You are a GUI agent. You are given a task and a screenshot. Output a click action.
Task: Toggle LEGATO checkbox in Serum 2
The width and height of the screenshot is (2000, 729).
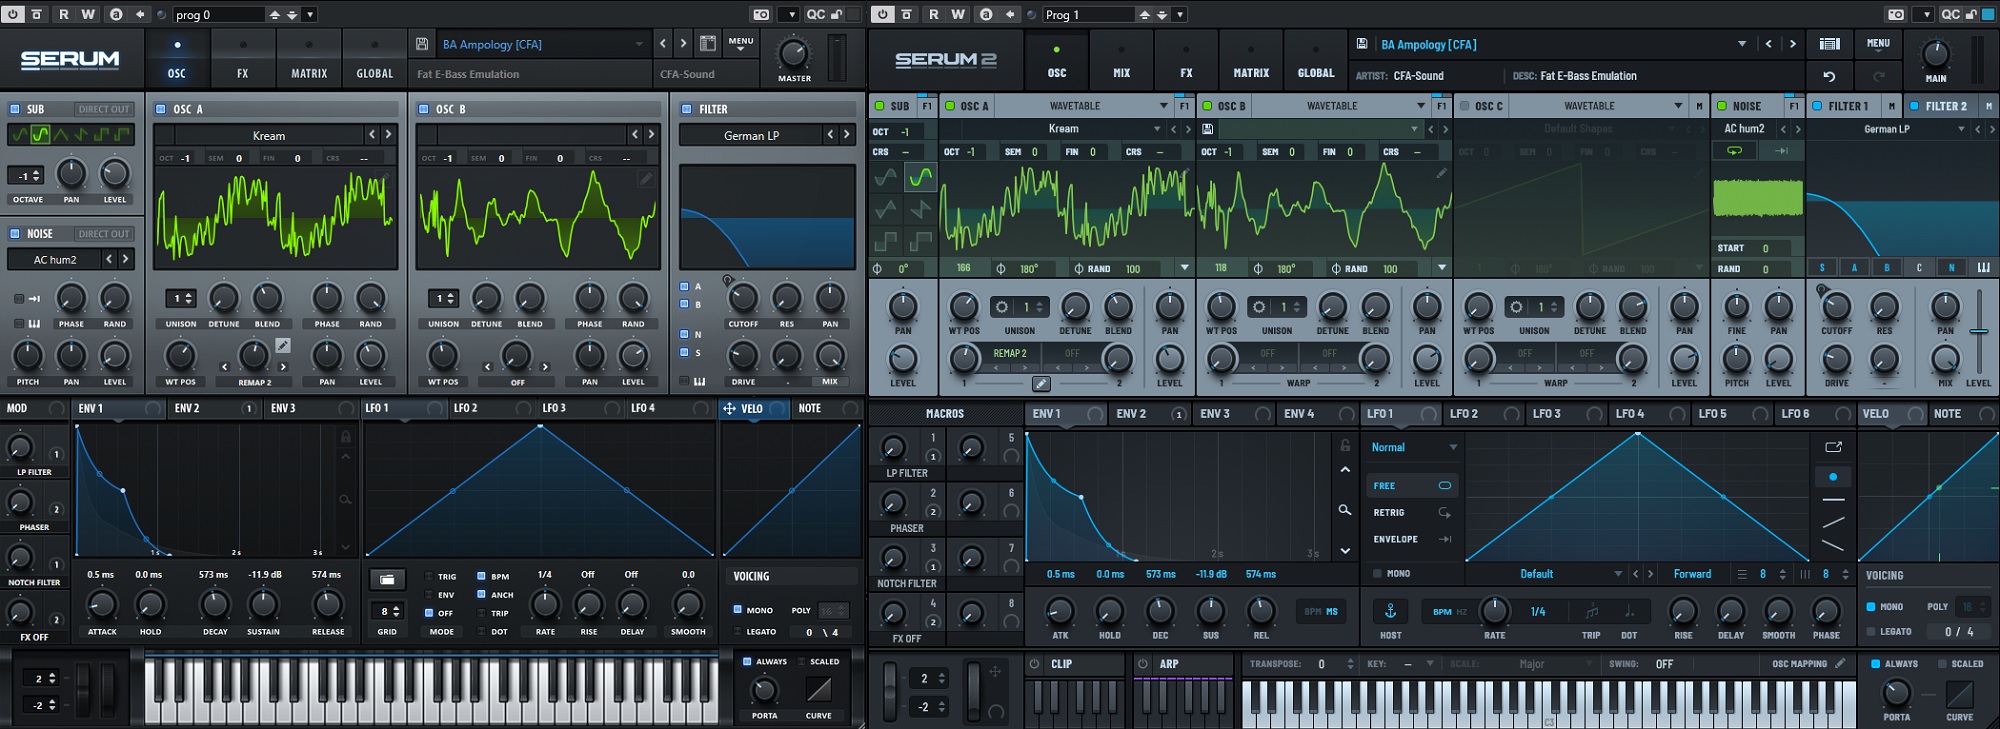[1871, 631]
